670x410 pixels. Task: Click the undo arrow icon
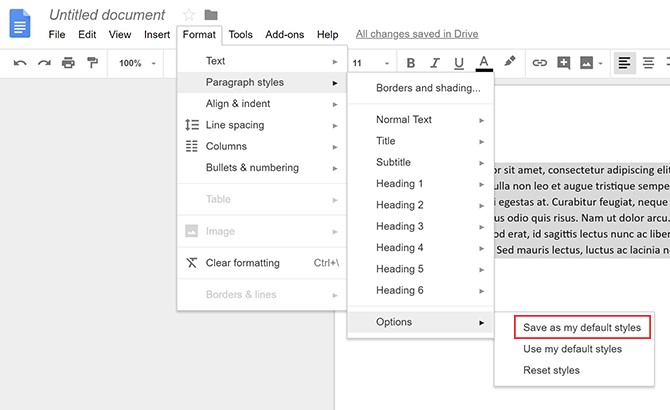pyautogui.click(x=20, y=63)
